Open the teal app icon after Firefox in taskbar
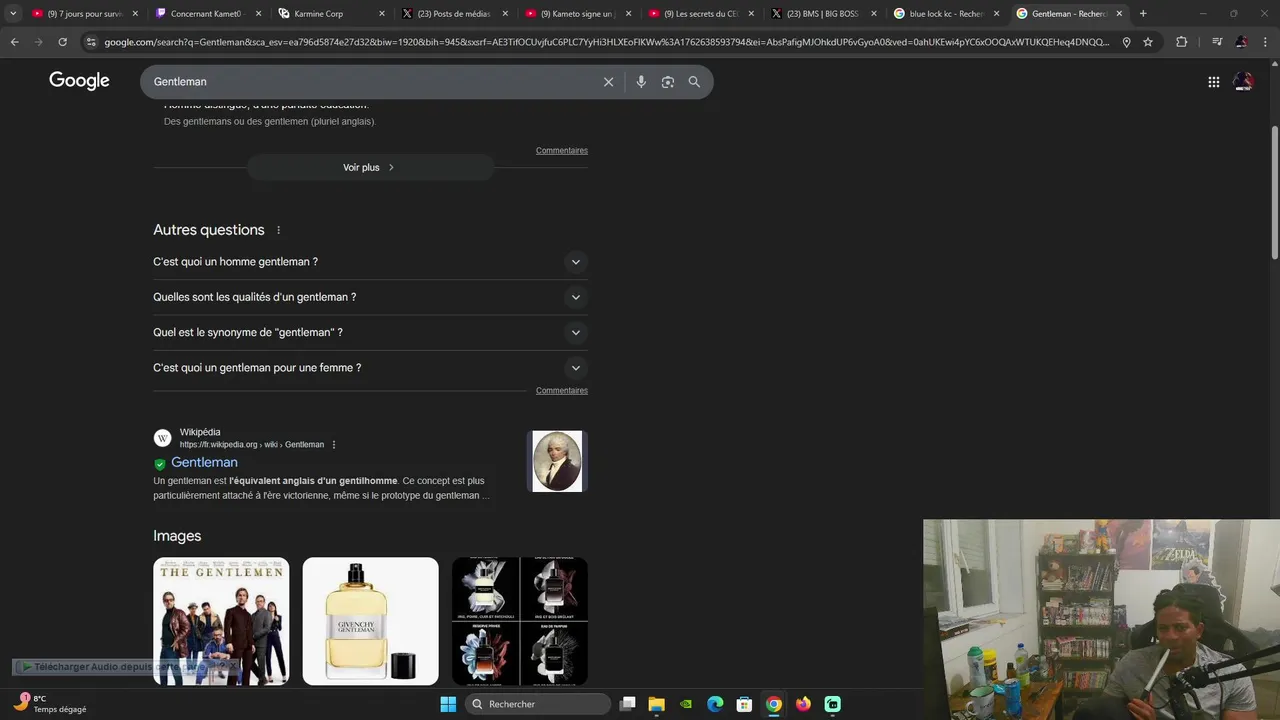The width and height of the screenshot is (1280, 720). pos(832,704)
